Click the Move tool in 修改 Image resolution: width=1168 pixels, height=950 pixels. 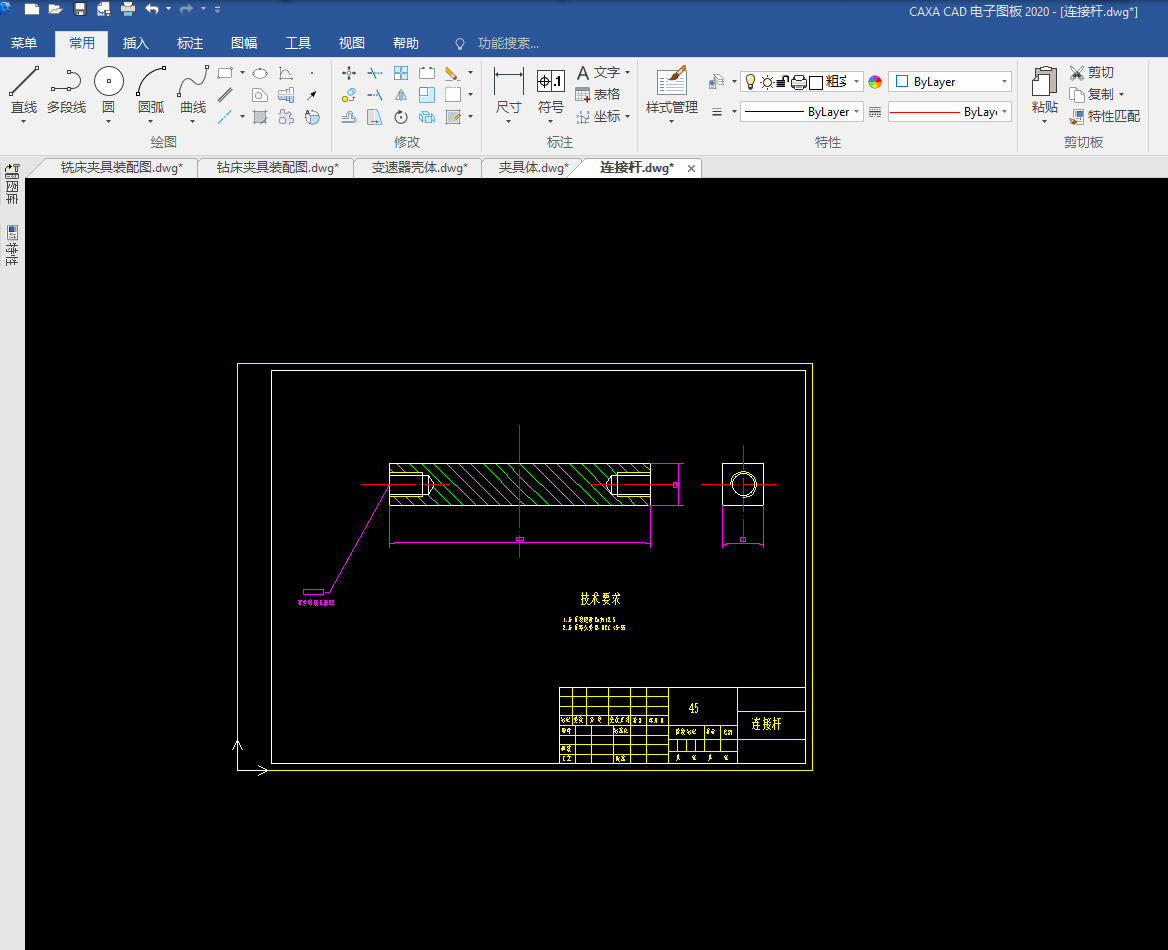(349, 73)
